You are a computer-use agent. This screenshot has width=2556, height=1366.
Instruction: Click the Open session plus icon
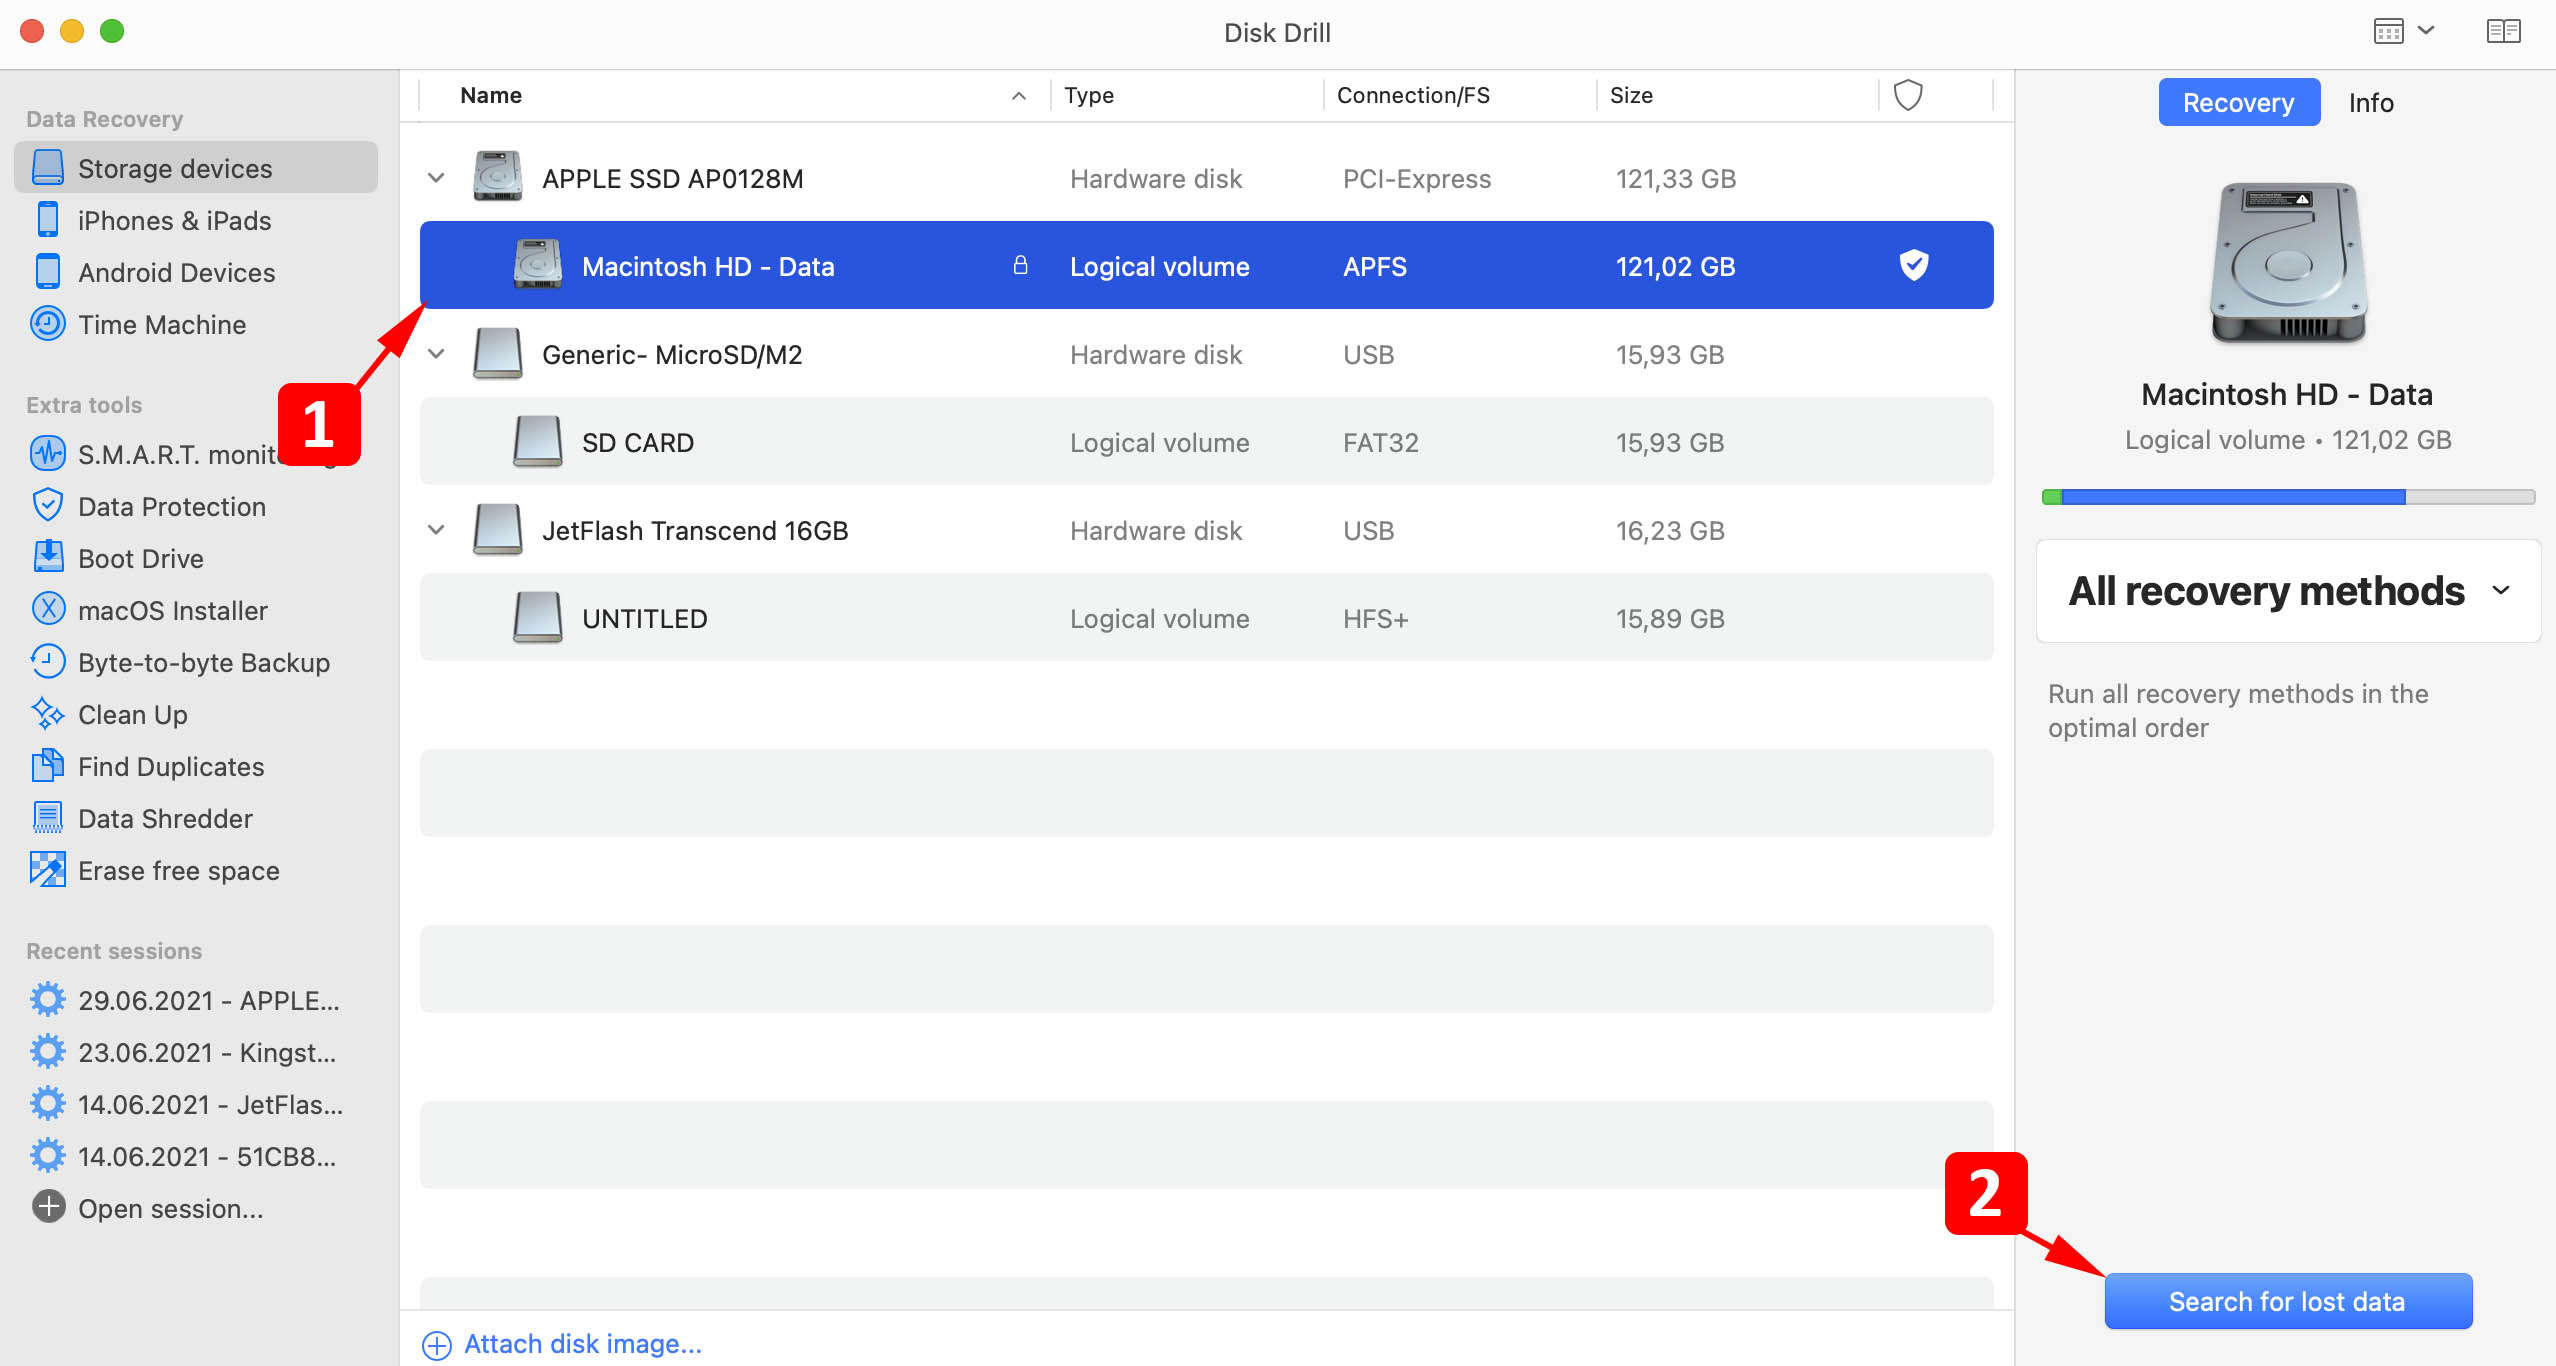click(x=48, y=1207)
